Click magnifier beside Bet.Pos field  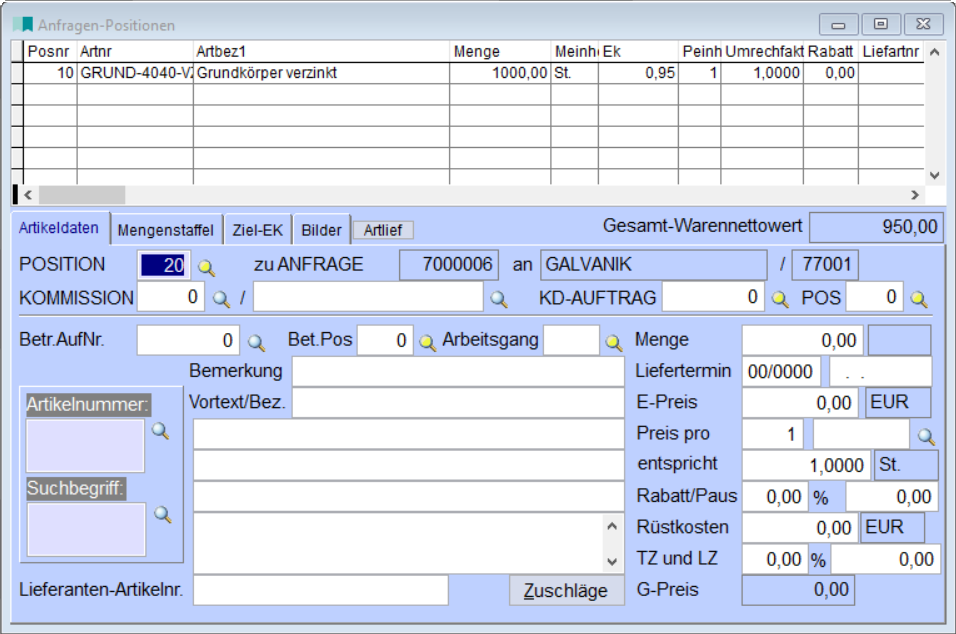[x=427, y=342]
